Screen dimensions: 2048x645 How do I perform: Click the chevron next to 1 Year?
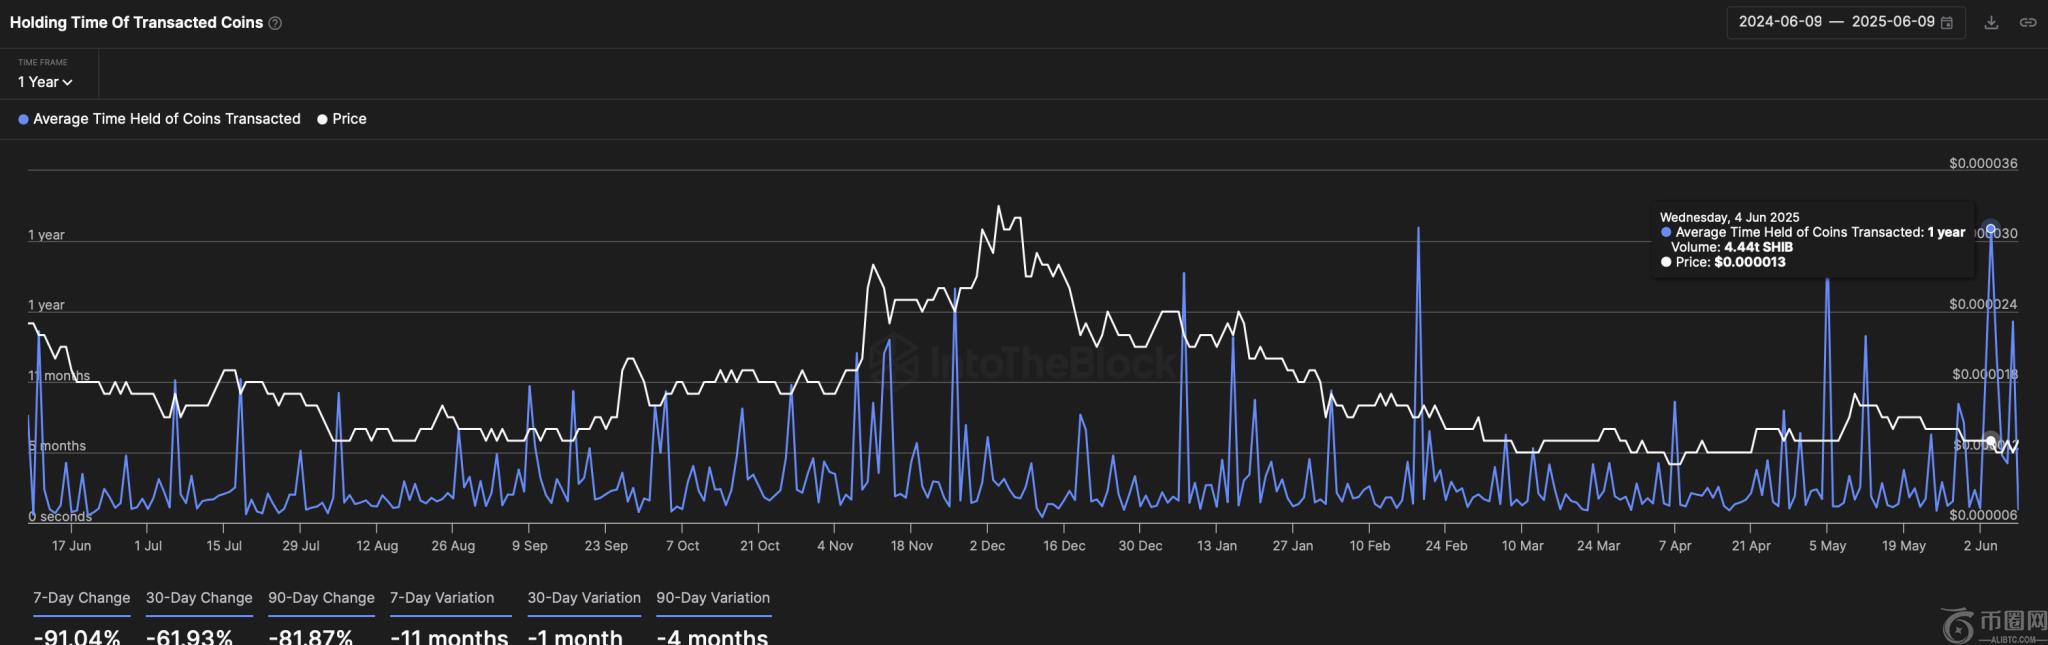[67, 83]
